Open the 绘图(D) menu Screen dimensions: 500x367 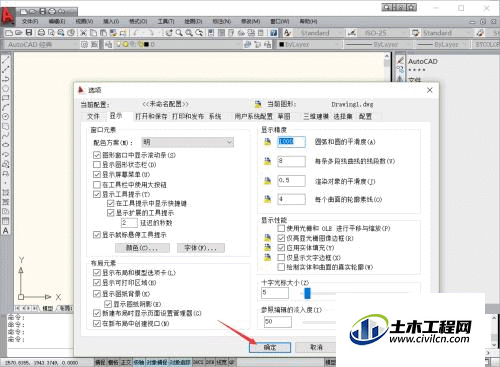click(193, 21)
